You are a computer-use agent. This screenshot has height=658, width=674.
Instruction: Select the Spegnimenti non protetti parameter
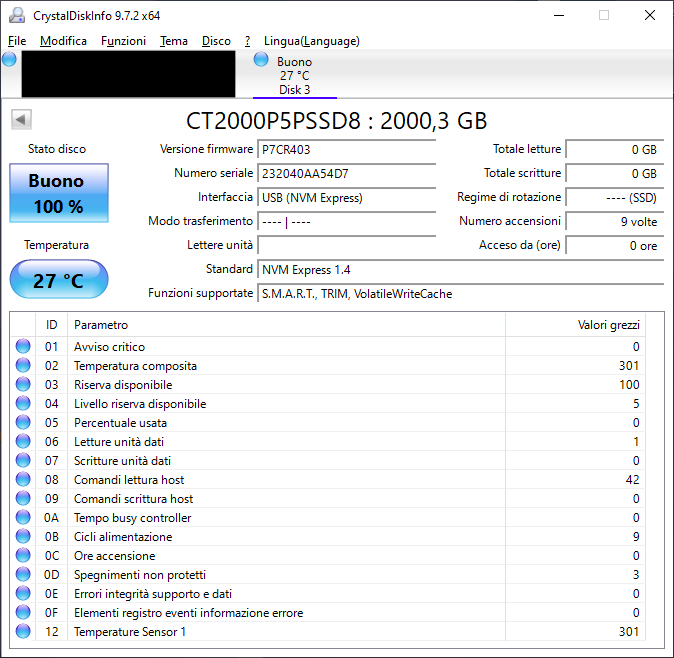click(x=140, y=575)
